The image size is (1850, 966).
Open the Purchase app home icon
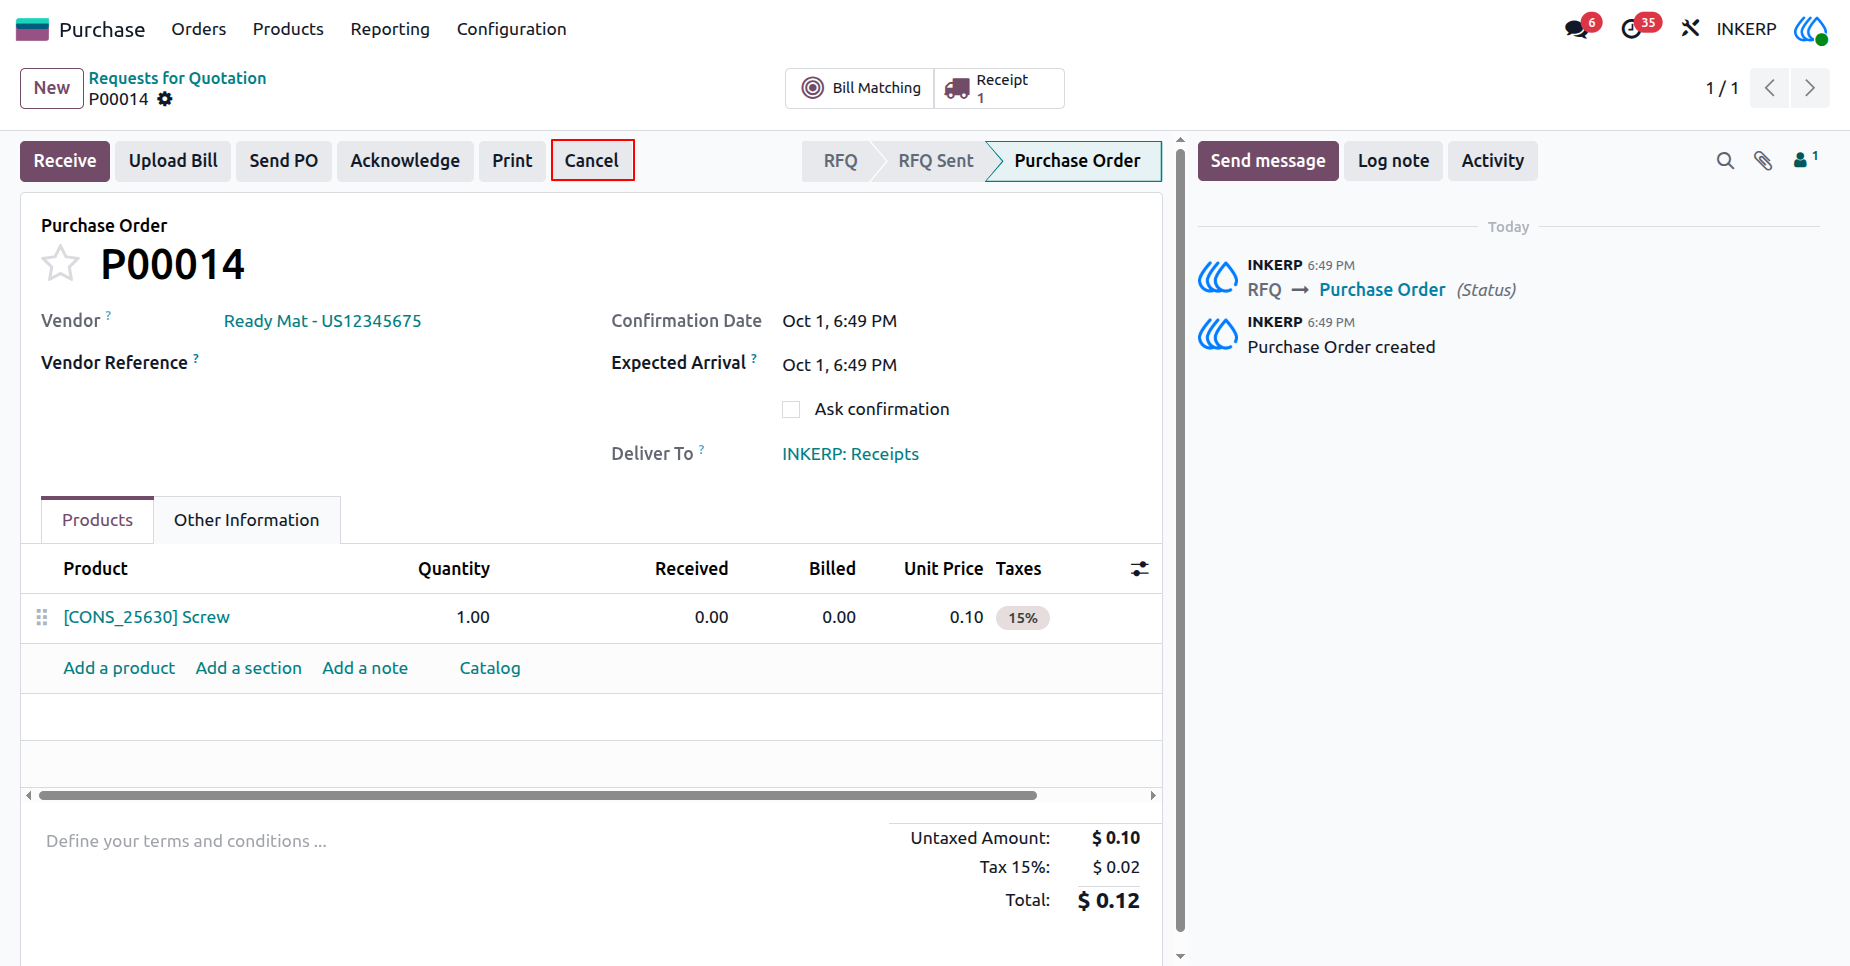[32, 29]
